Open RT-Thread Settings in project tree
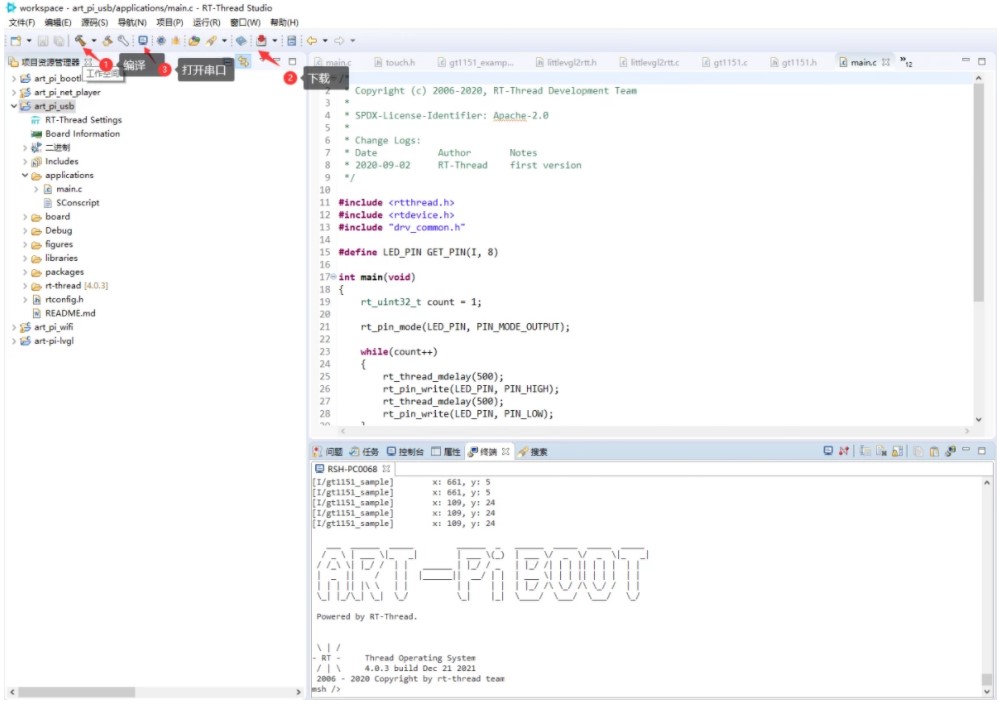 pos(83,120)
